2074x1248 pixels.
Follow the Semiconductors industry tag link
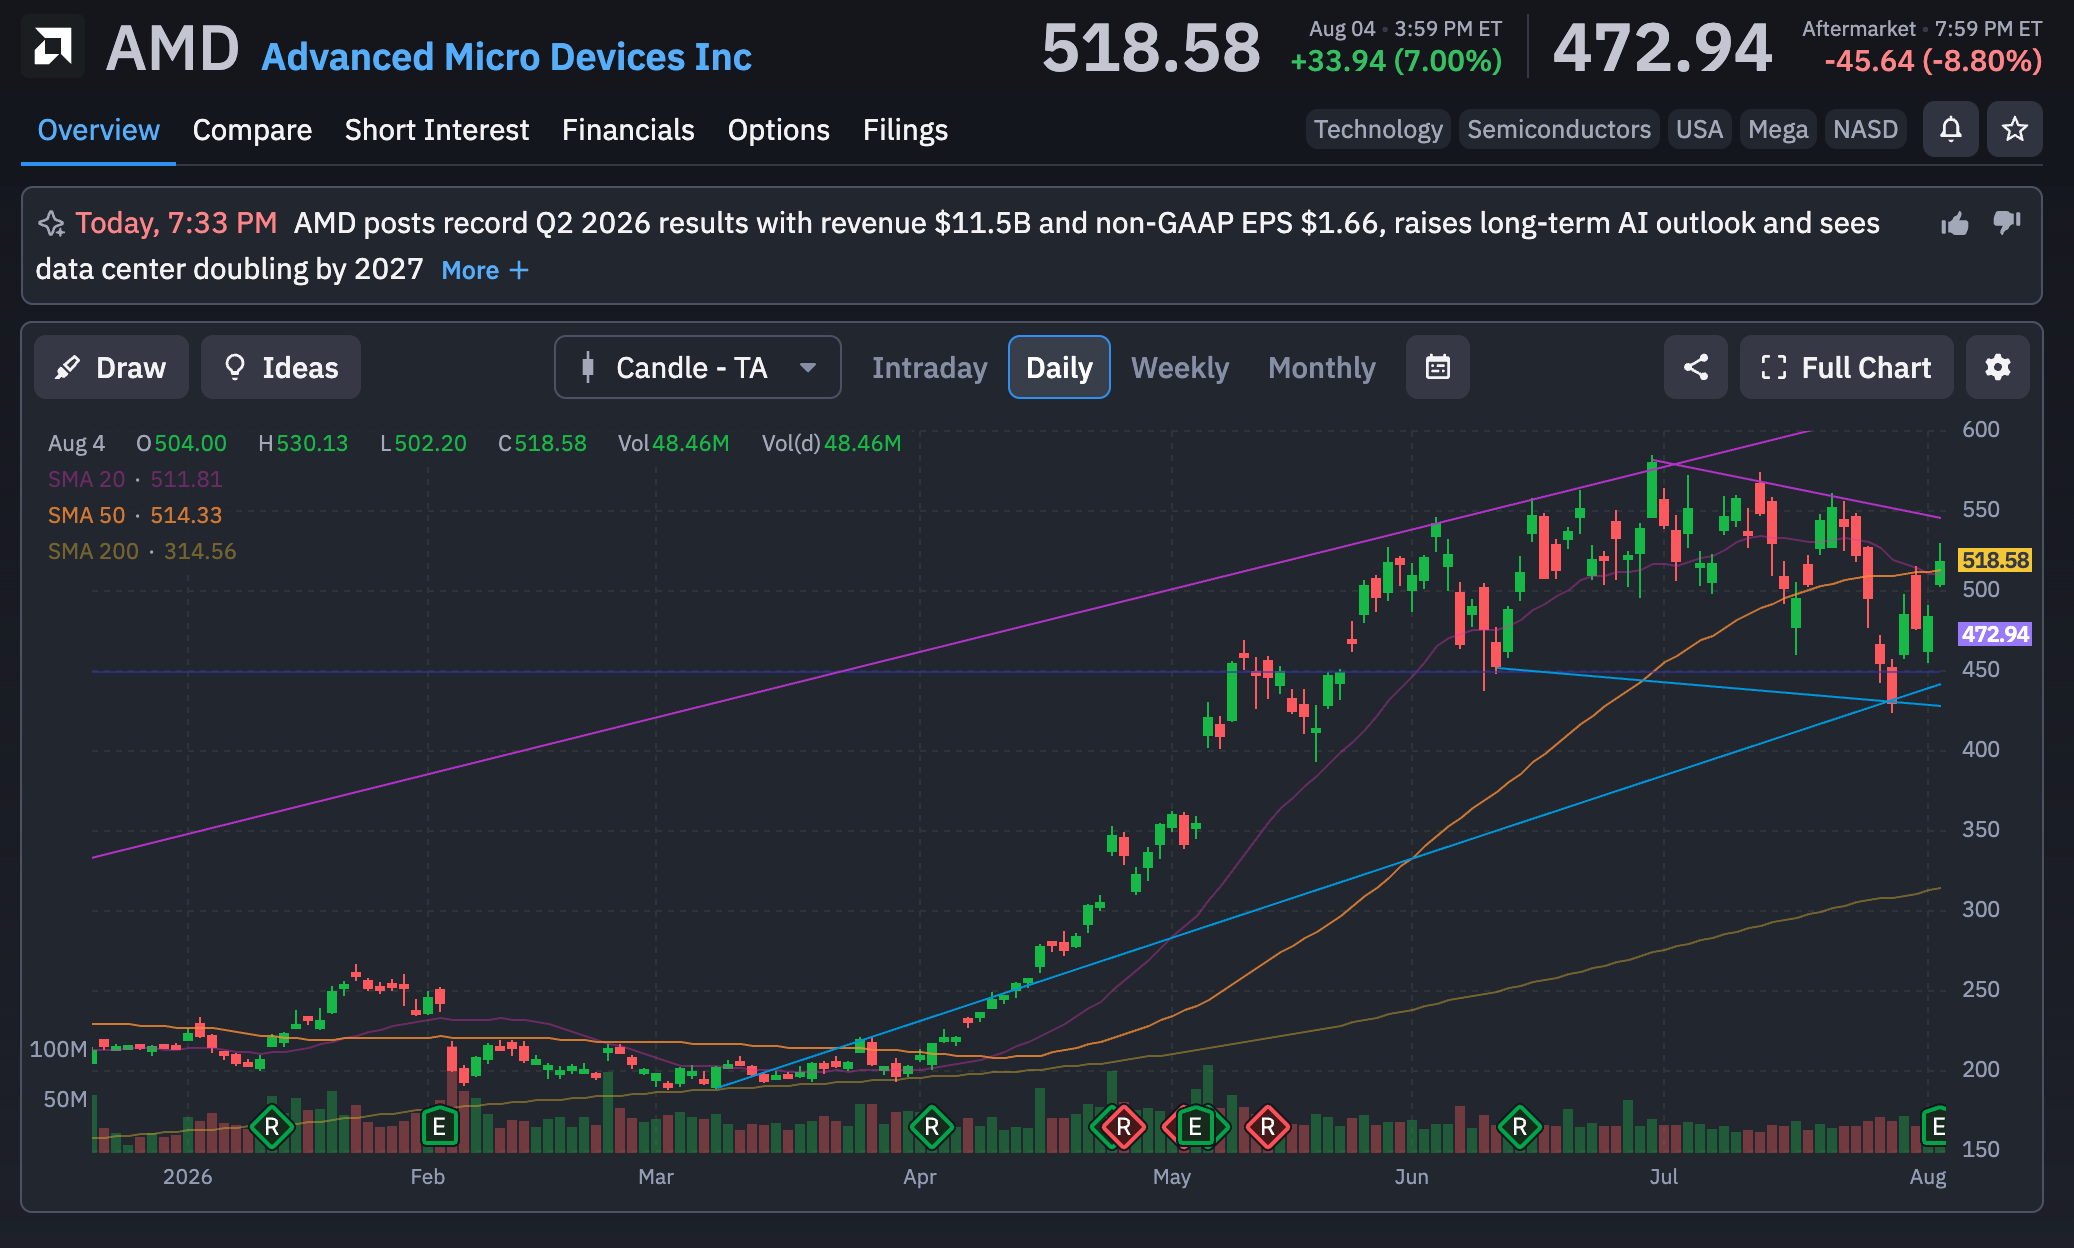point(1558,130)
